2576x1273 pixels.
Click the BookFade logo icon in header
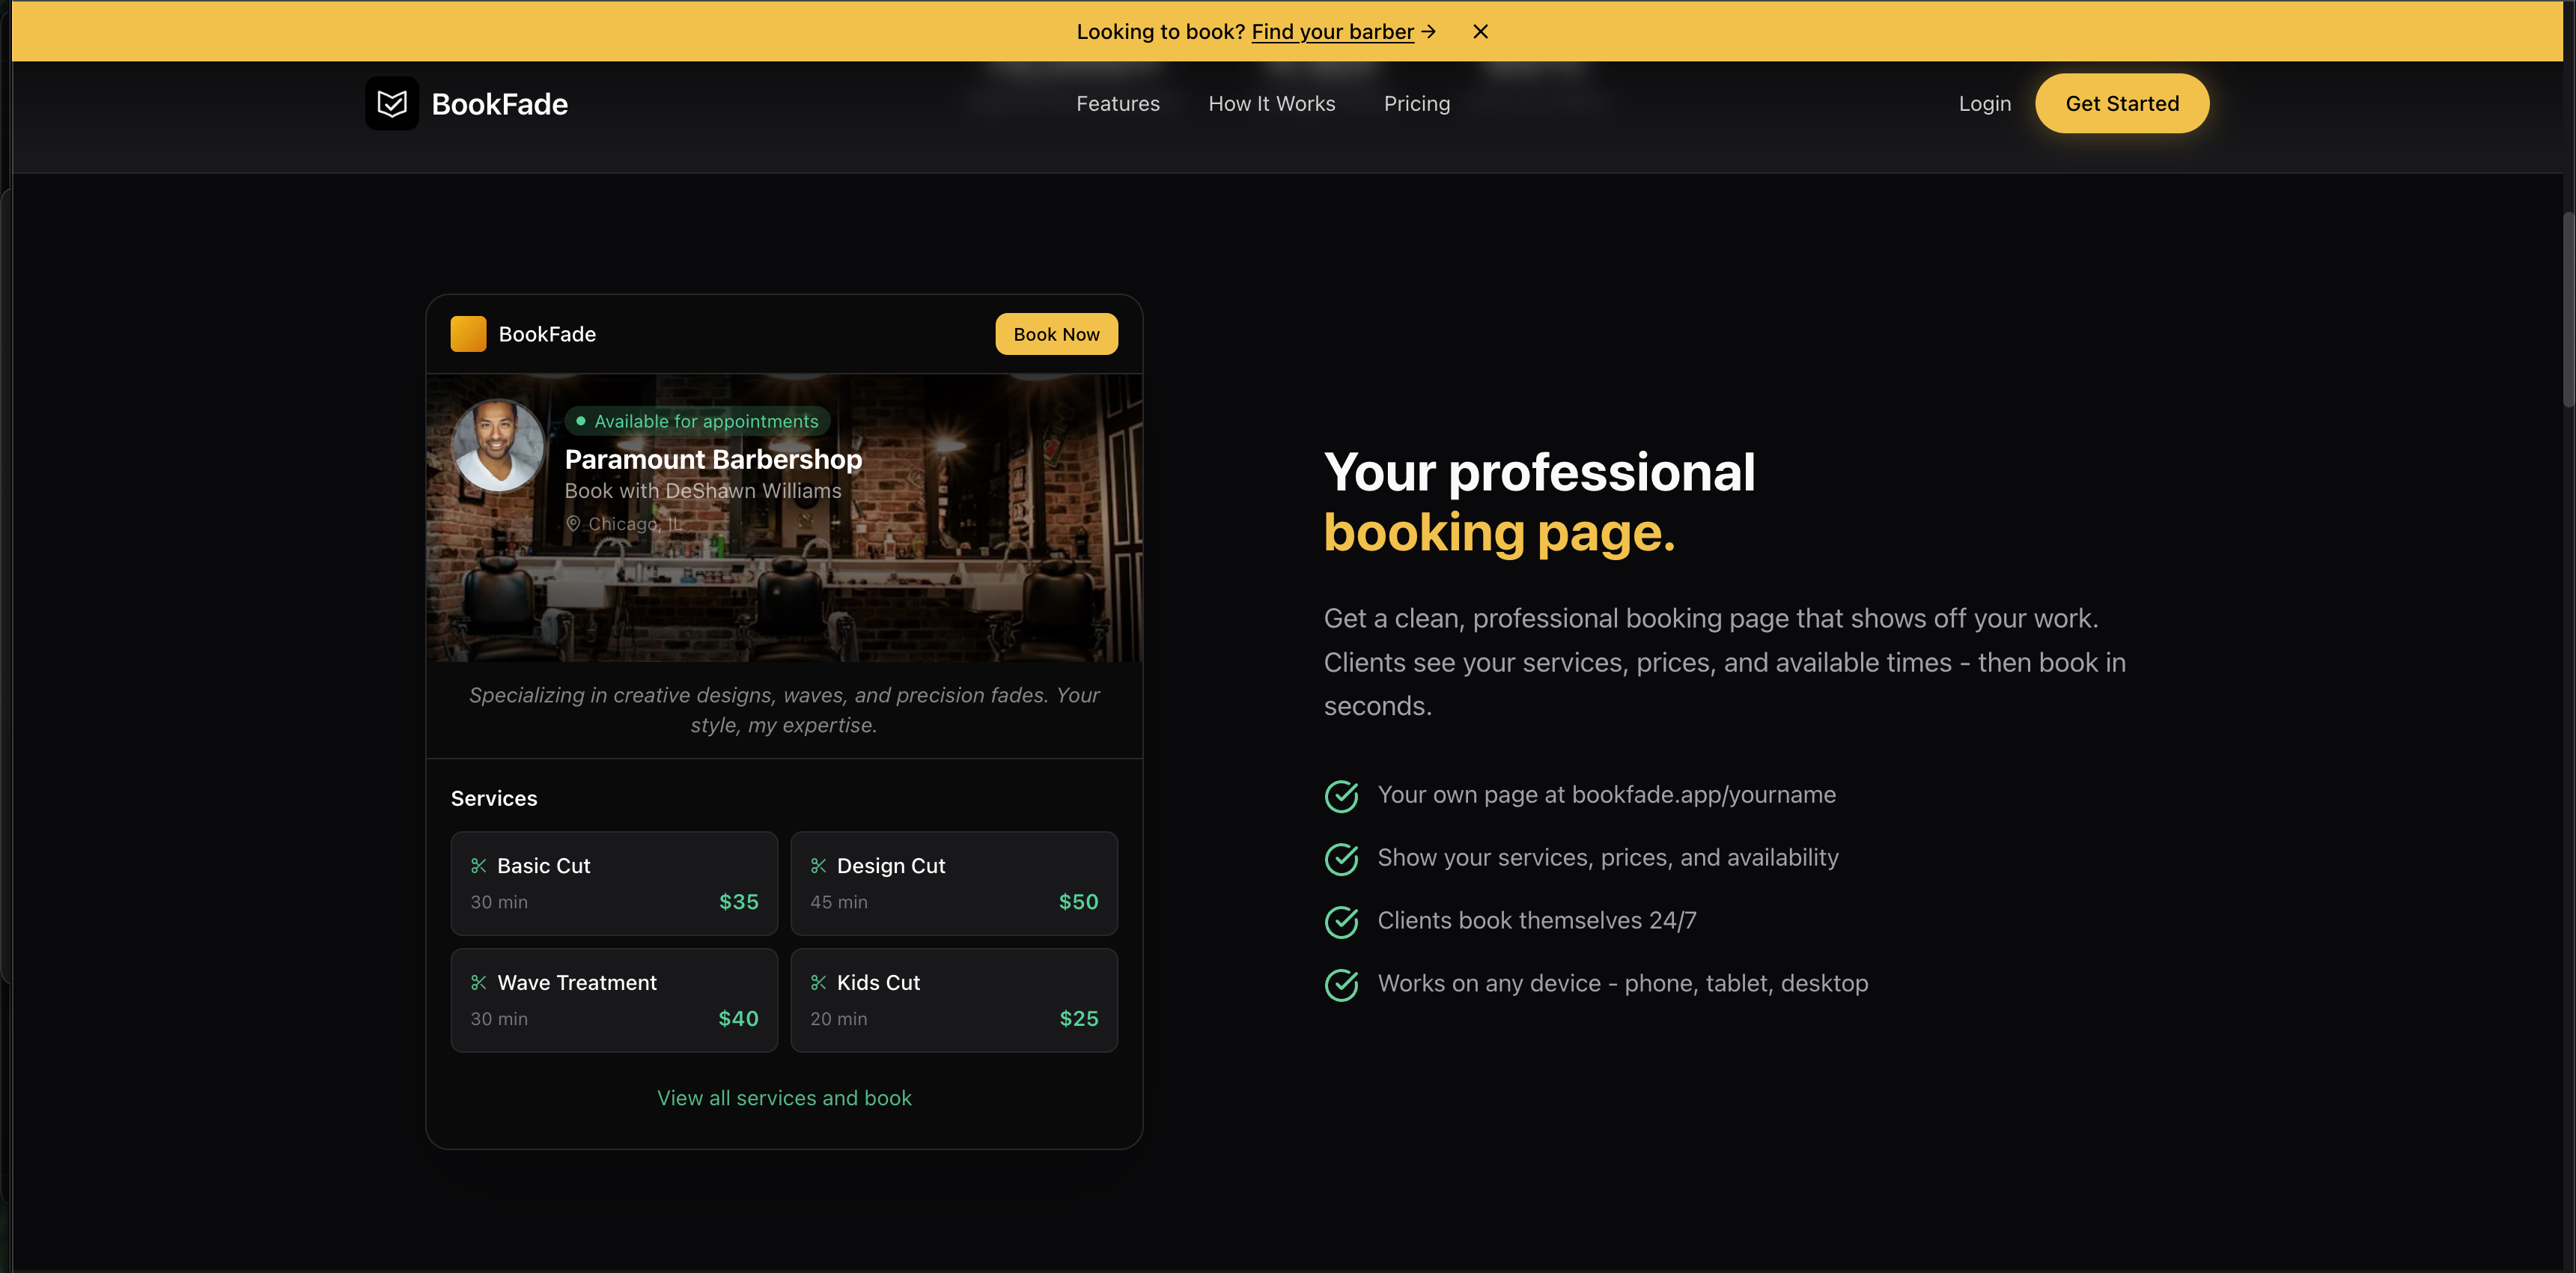tap(392, 103)
